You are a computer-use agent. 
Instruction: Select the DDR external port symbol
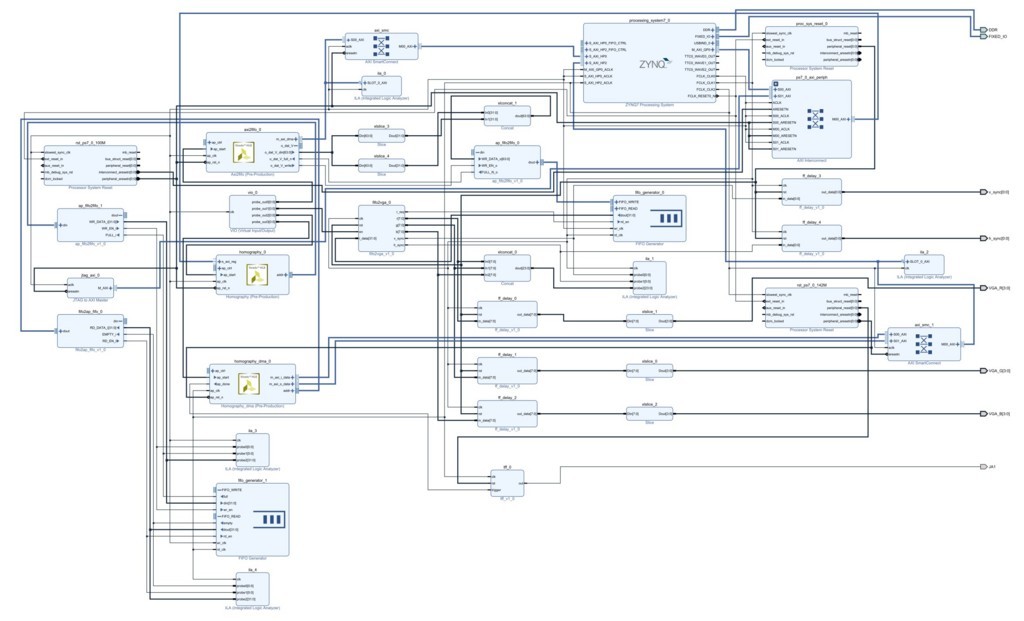[984, 30]
